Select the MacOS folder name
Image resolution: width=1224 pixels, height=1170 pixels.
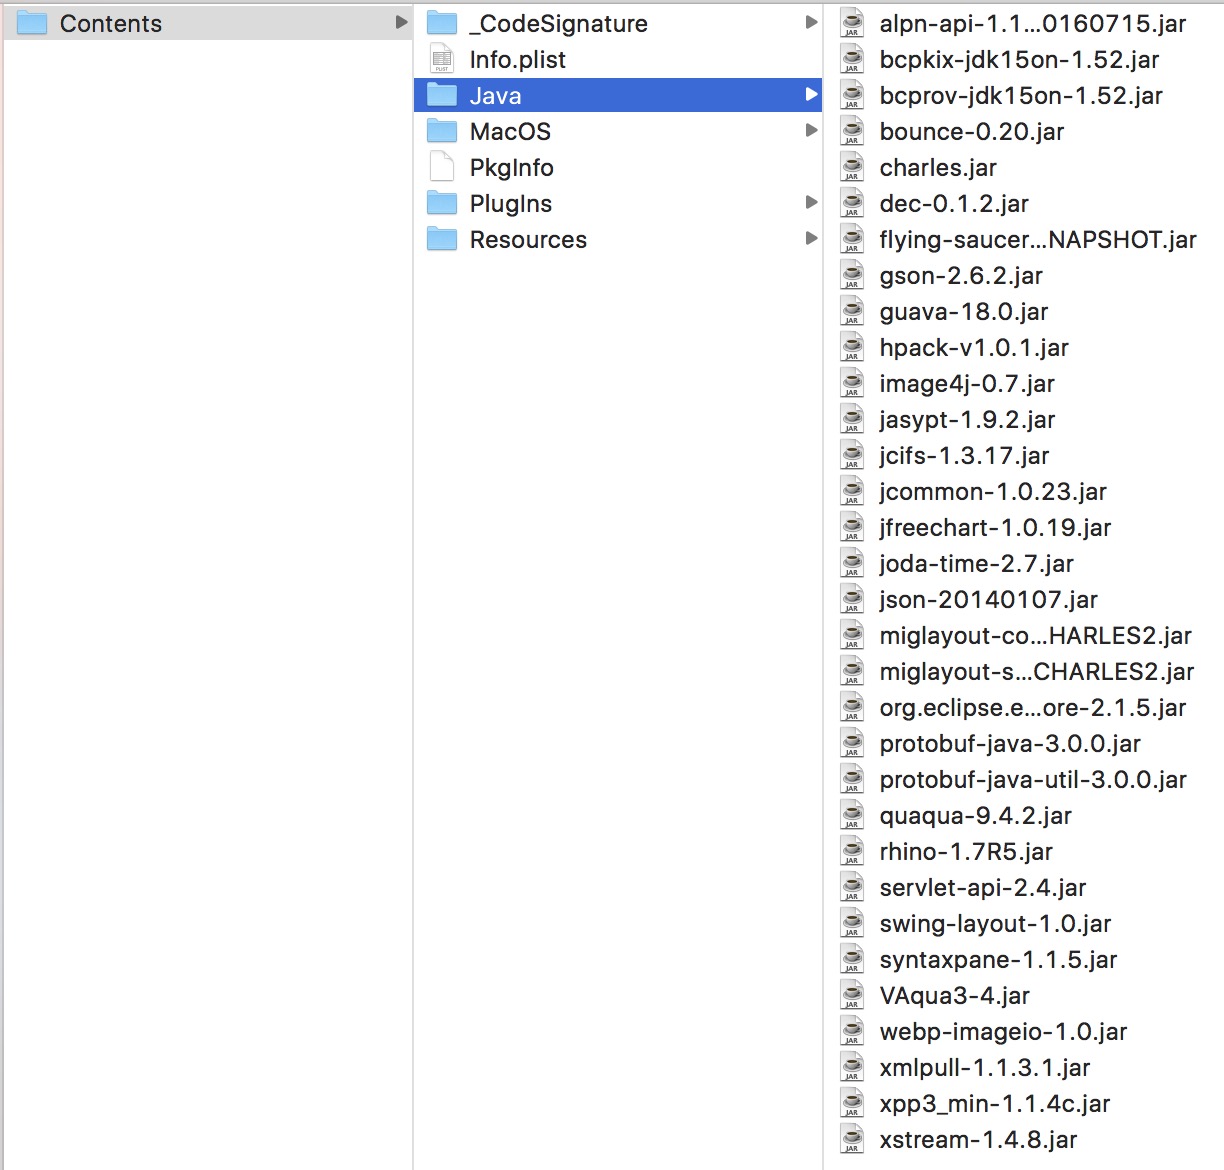click(x=510, y=132)
